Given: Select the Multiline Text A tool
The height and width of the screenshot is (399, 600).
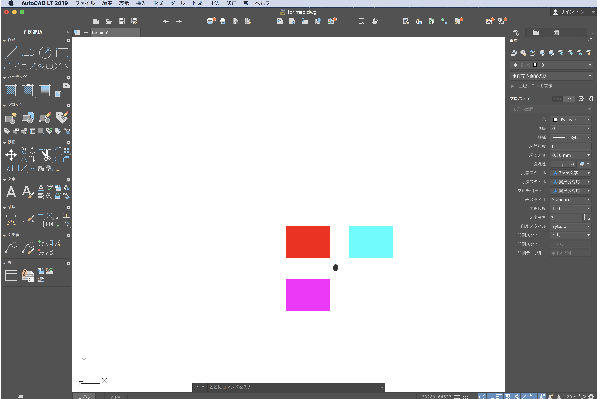Looking at the screenshot, I should click(x=11, y=191).
